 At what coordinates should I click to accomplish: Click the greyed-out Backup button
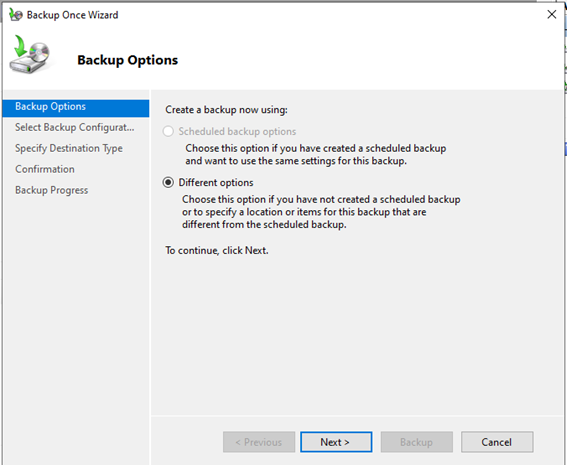pos(417,442)
